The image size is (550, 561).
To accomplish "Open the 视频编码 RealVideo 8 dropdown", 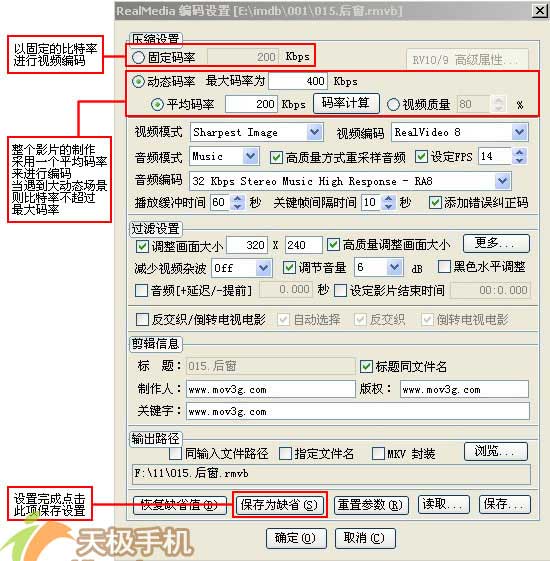I will (519, 132).
